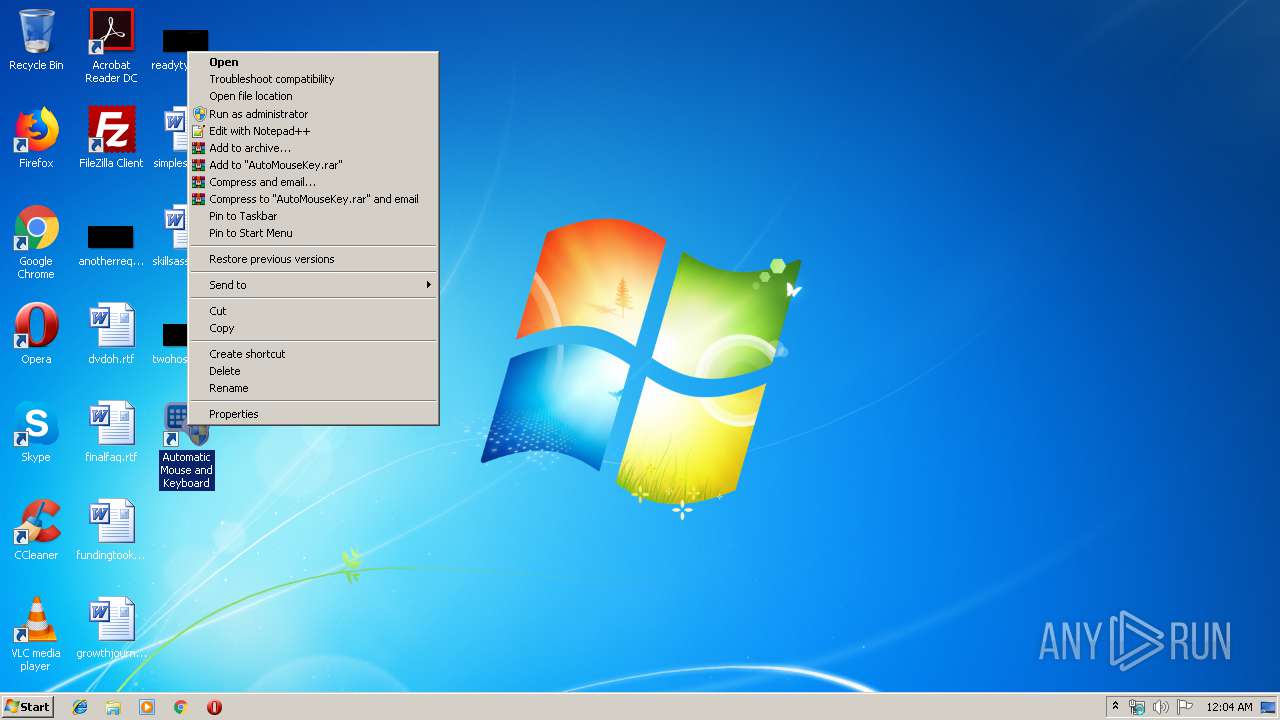Choose Pin to Taskbar
The width and height of the screenshot is (1280, 720).
click(x=314, y=216)
